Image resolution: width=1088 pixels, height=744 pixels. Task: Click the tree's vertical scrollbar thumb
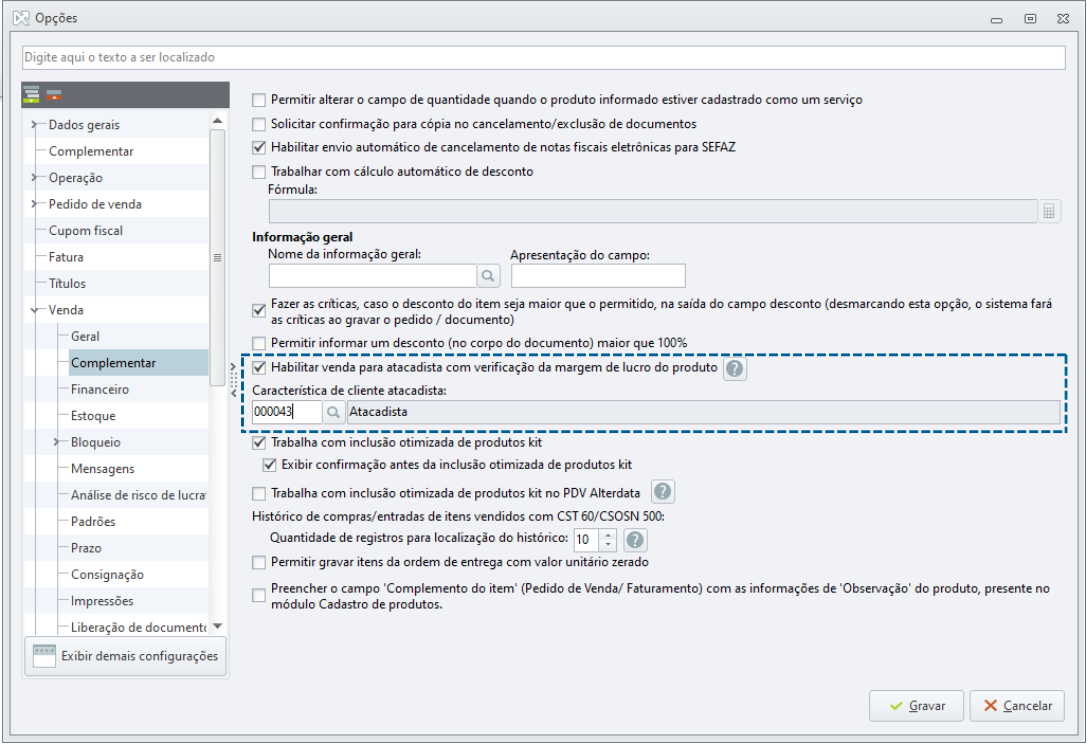tap(217, 257)
